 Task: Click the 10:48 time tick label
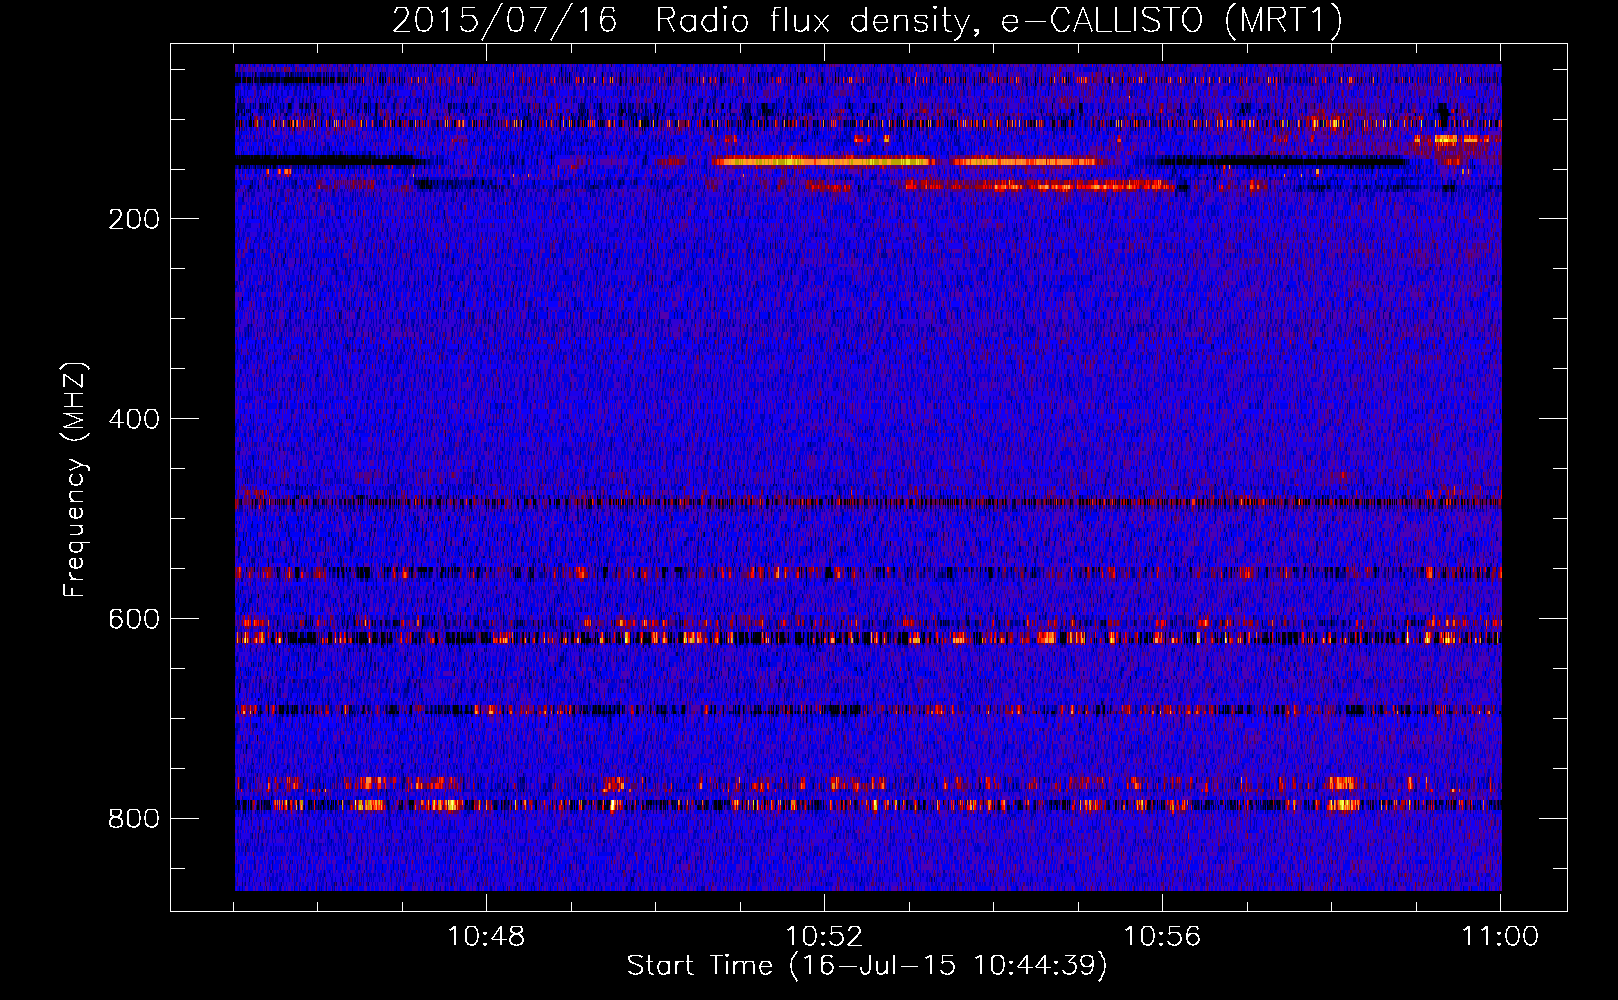tap(486, 937)
